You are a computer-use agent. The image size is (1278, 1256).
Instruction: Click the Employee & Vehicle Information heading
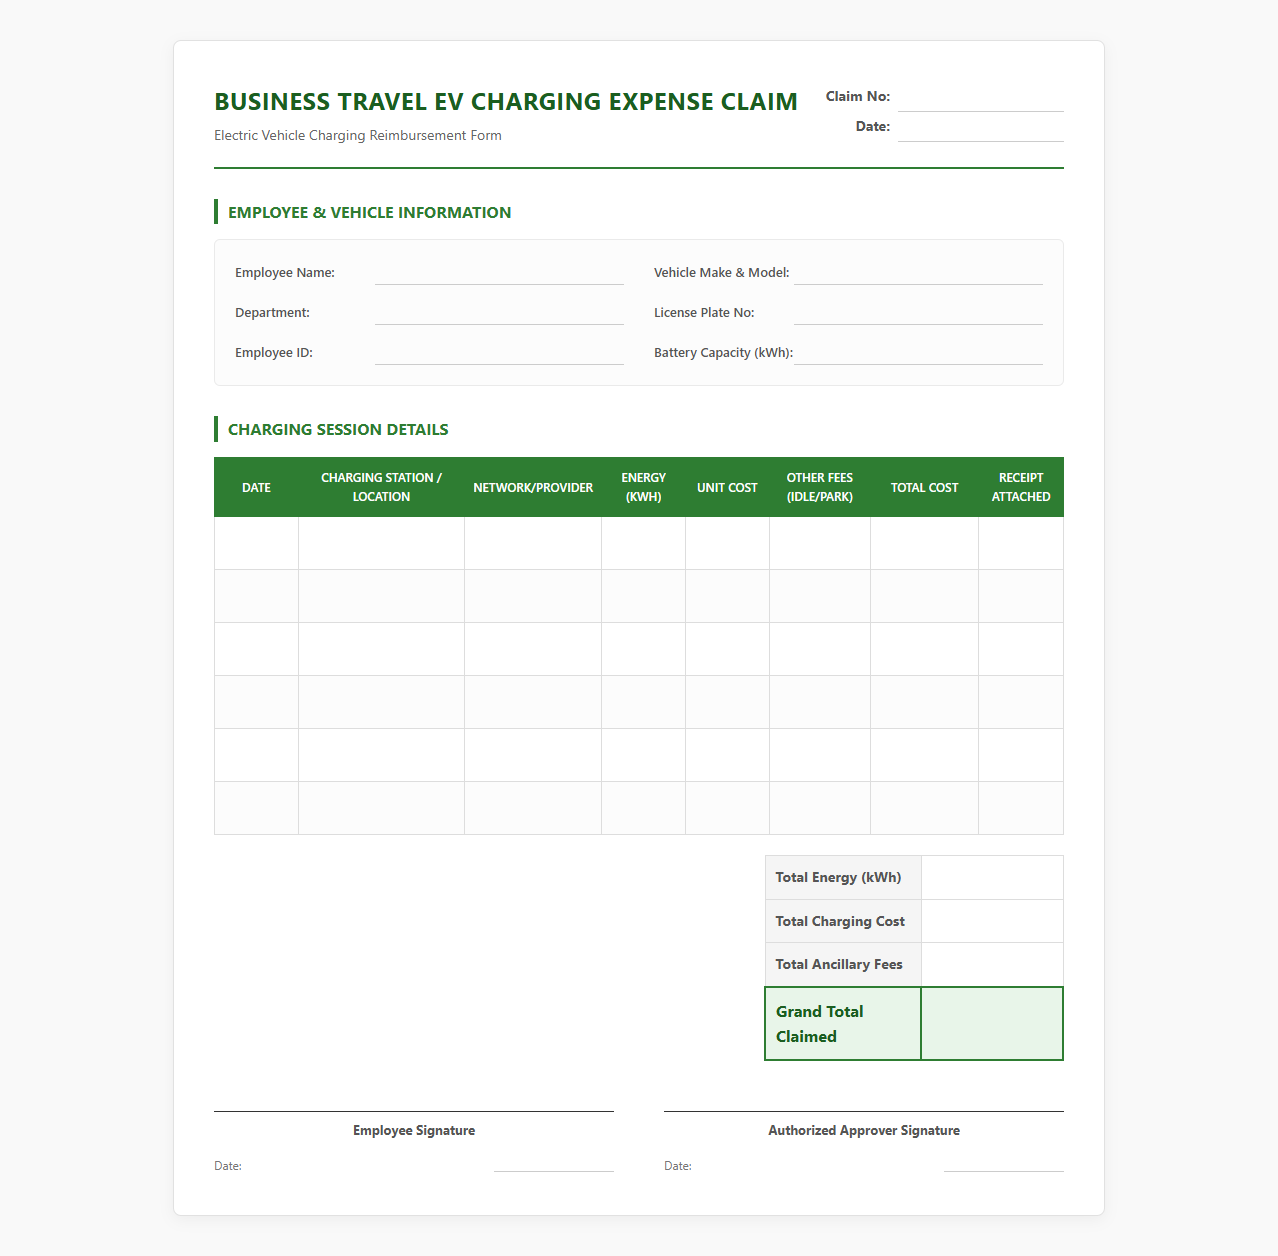(x=369, y=212)
